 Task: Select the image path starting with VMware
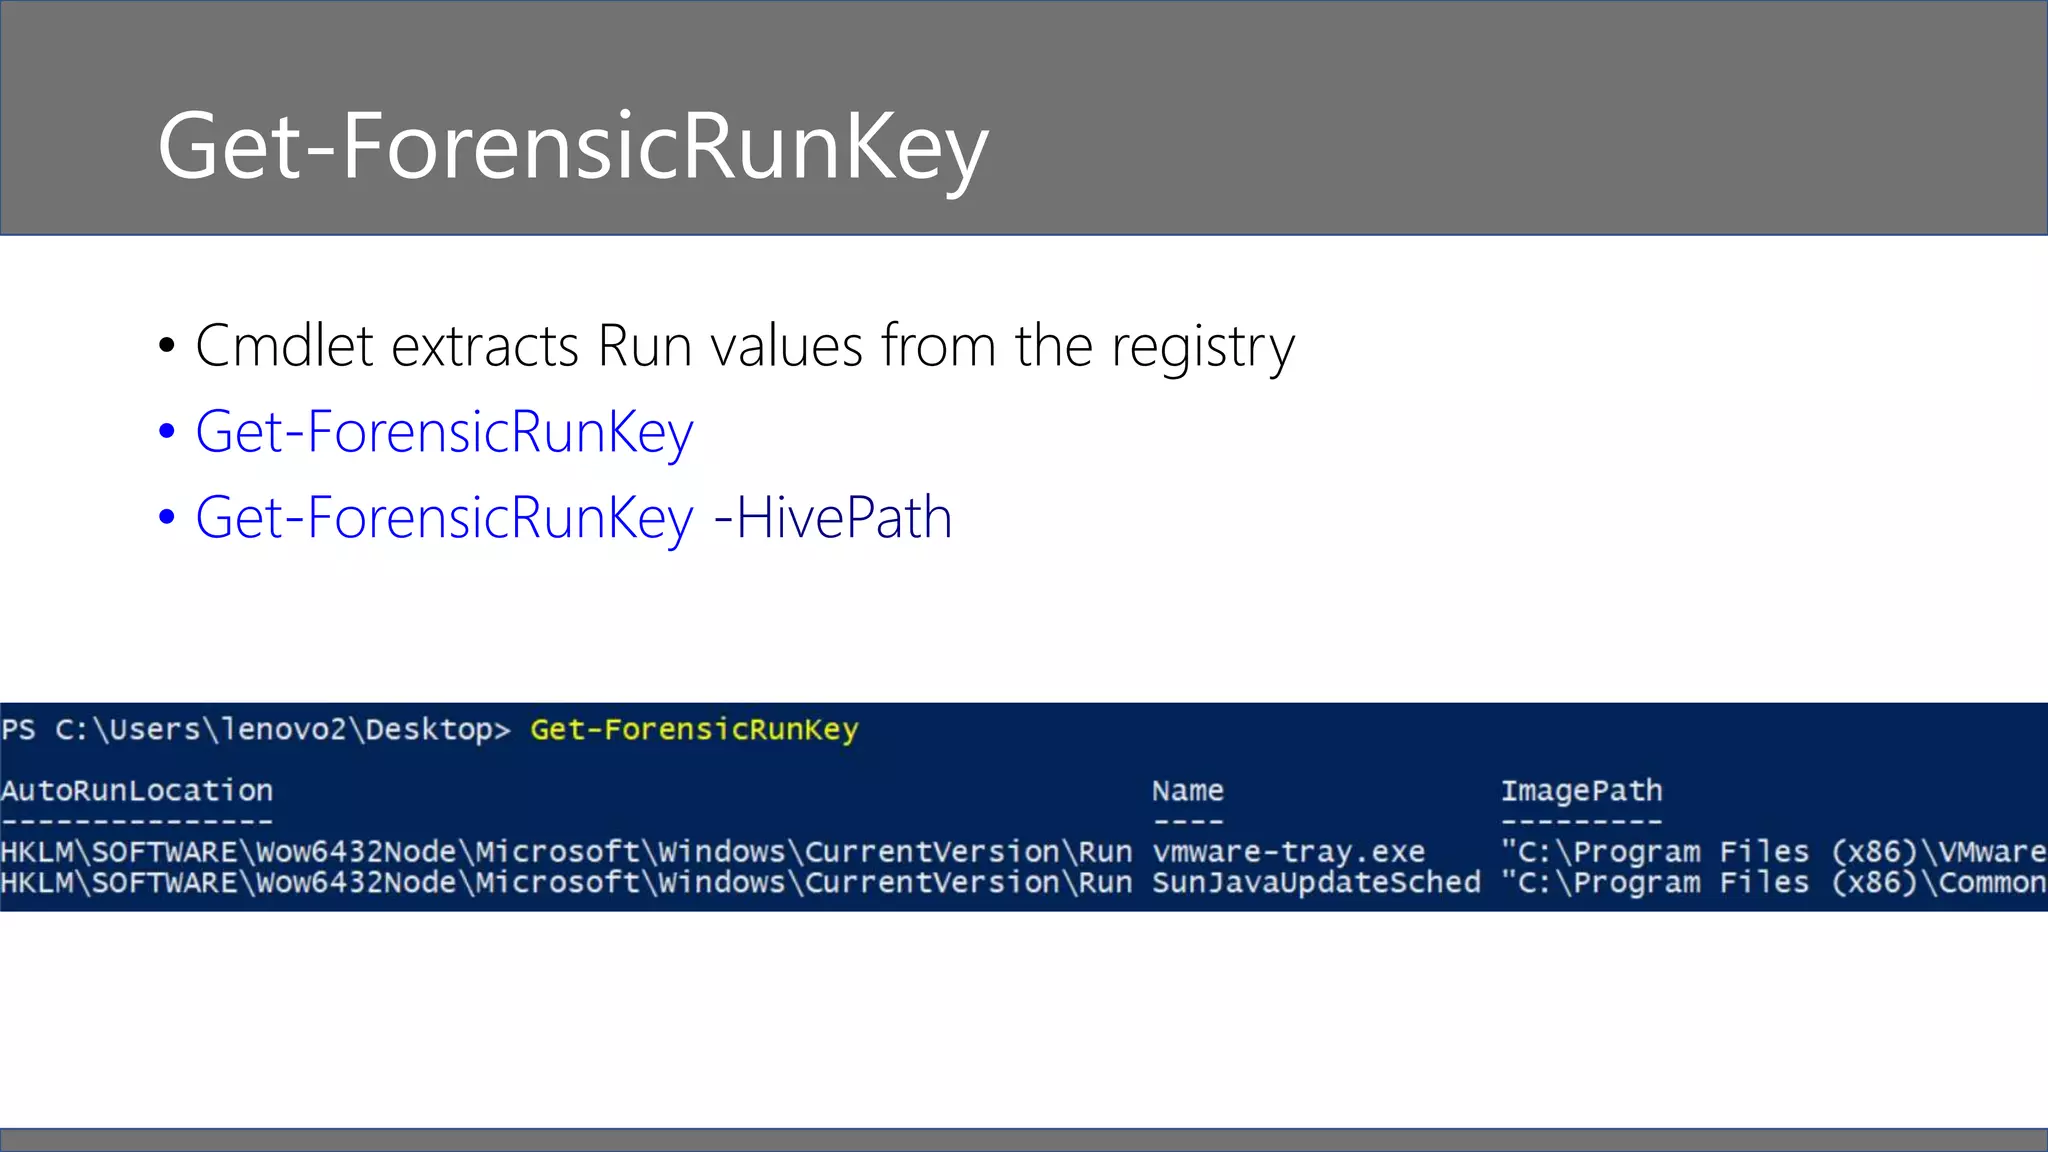click(1774, 852)
